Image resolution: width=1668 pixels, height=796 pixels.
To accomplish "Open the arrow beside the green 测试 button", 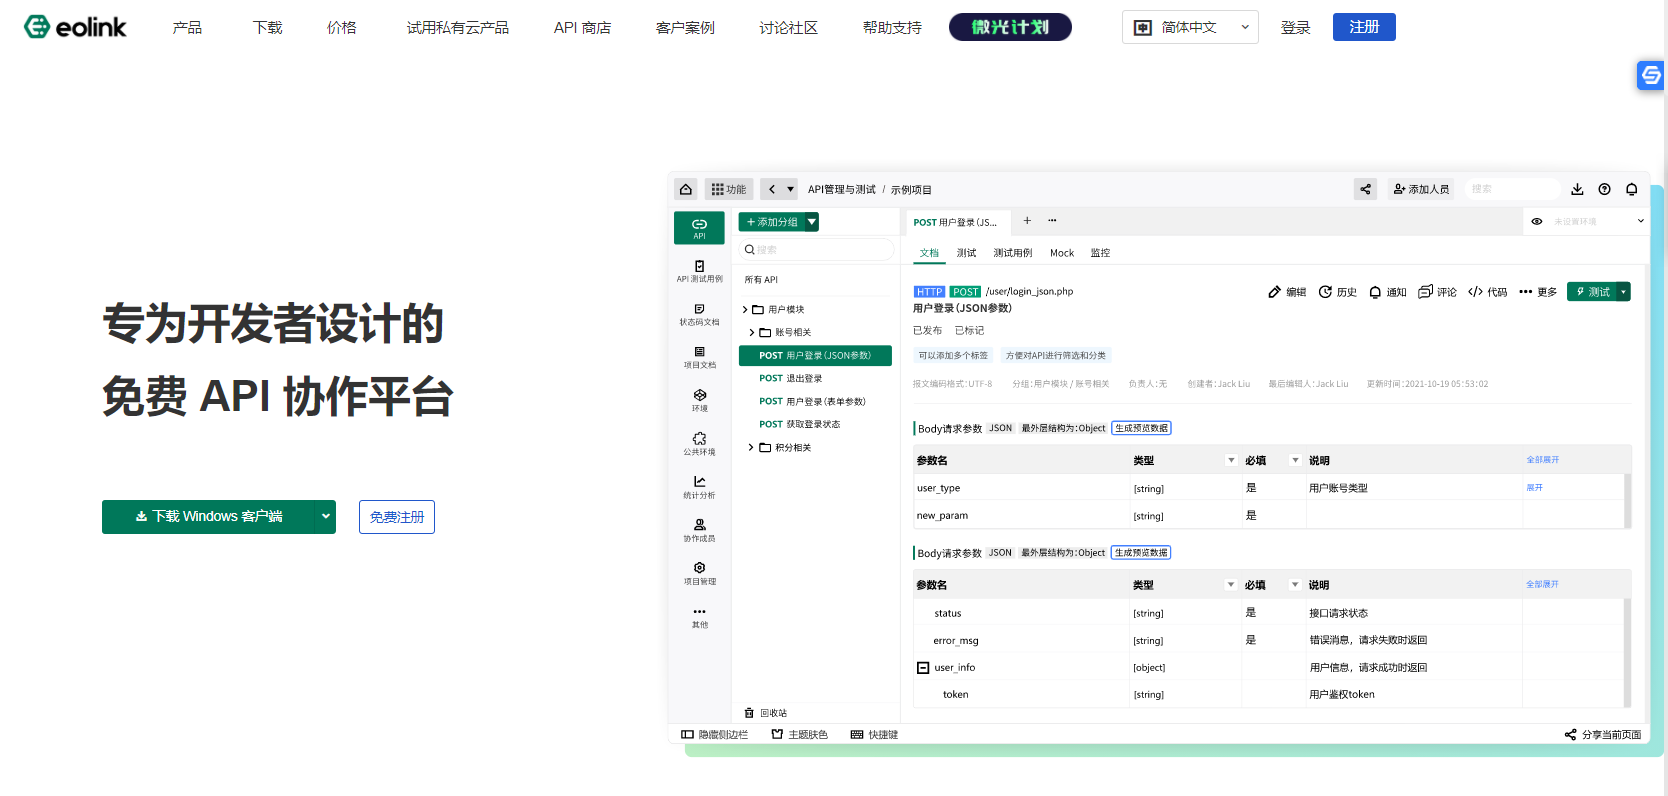I will (x=1623, y=292).
